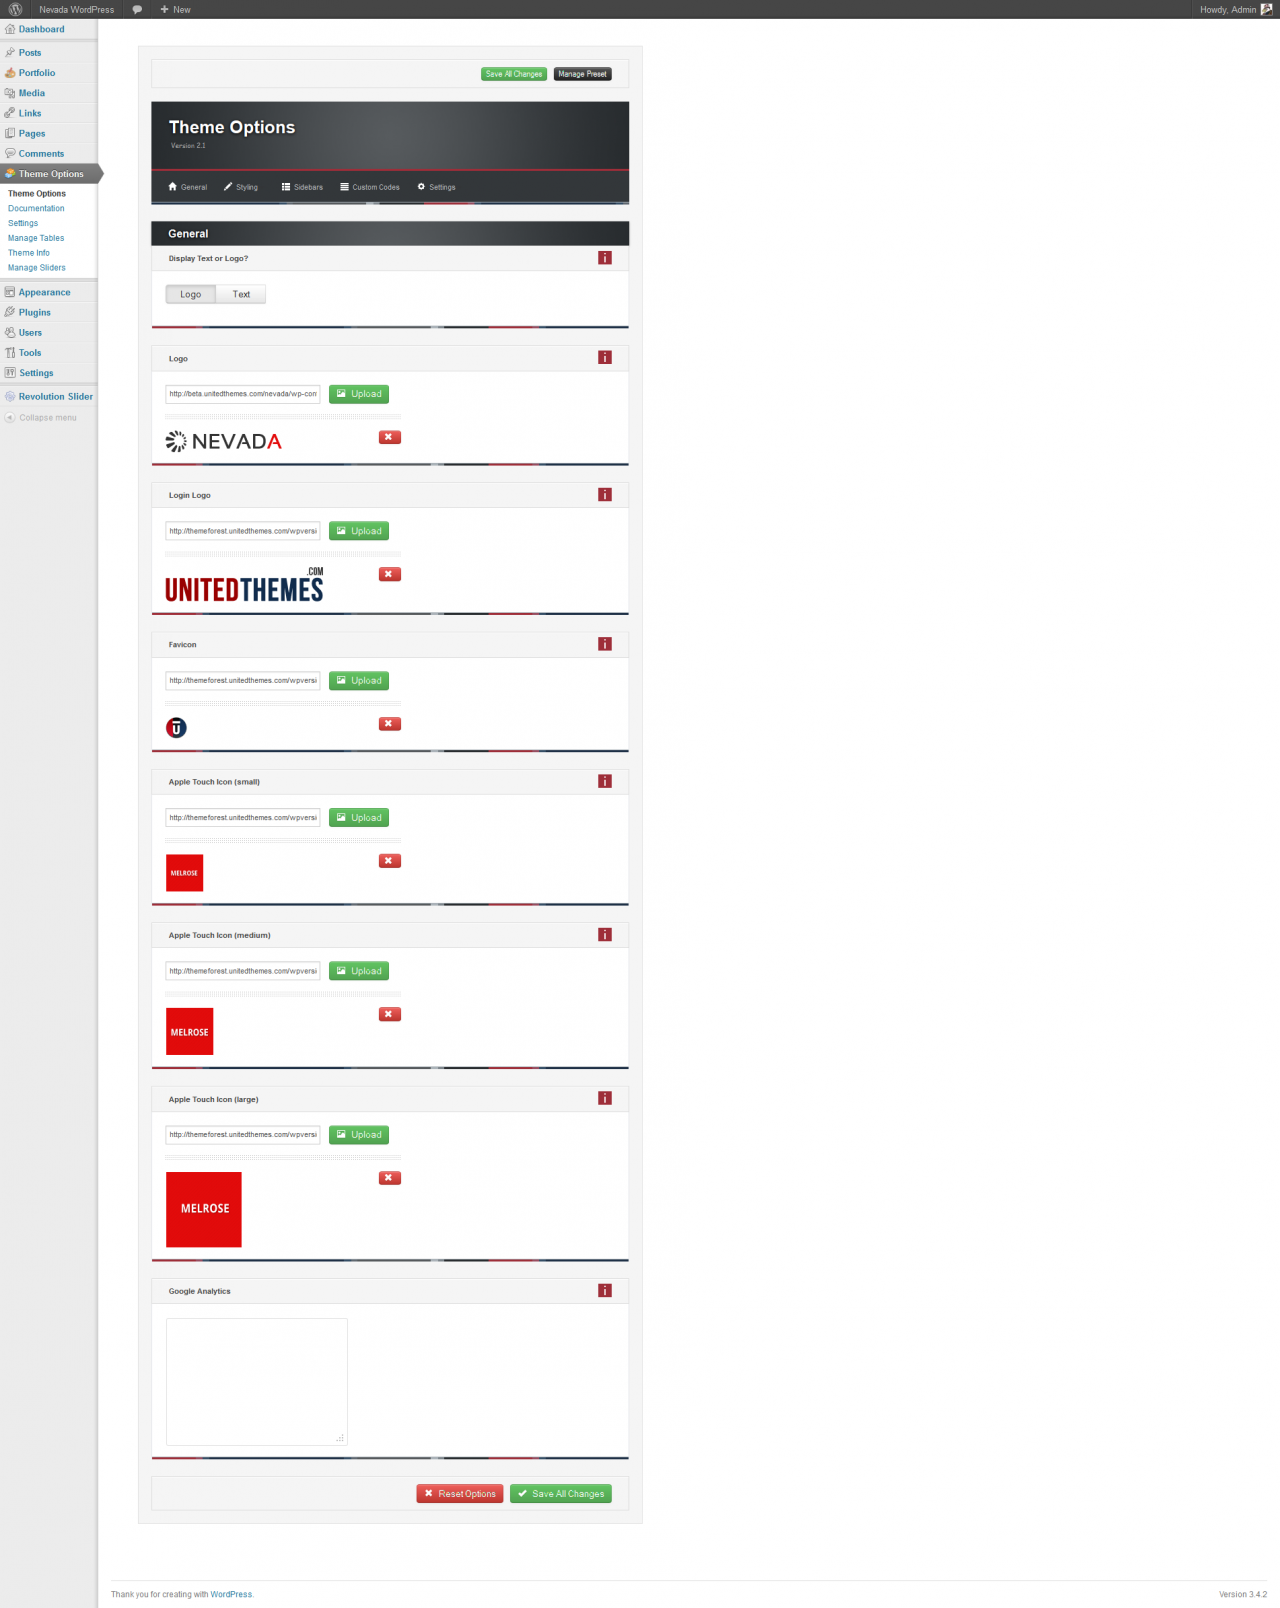Switch to the Styling tab
Image resolution: width=1280 pixels, height=1608 pixels.
pyautogui.click(x=241, y=187)
